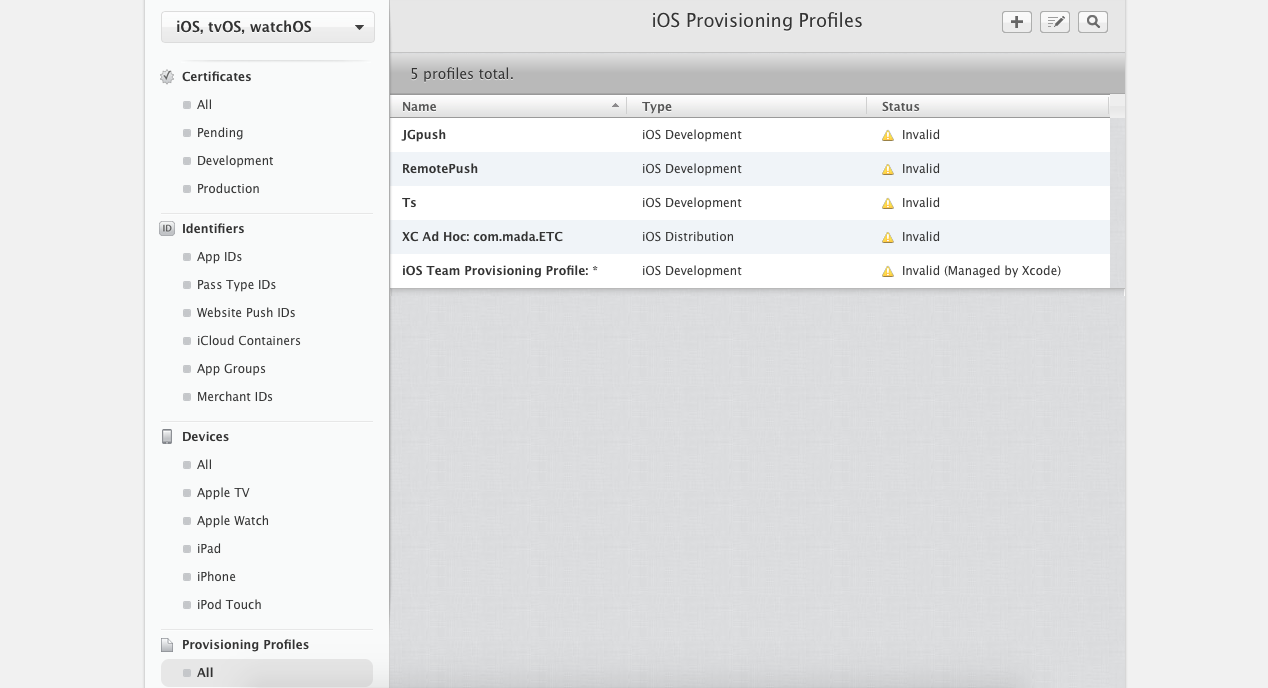Click the plus icon to add profile
Viewport: 1268px width, 688px height.
(1016, 22)
